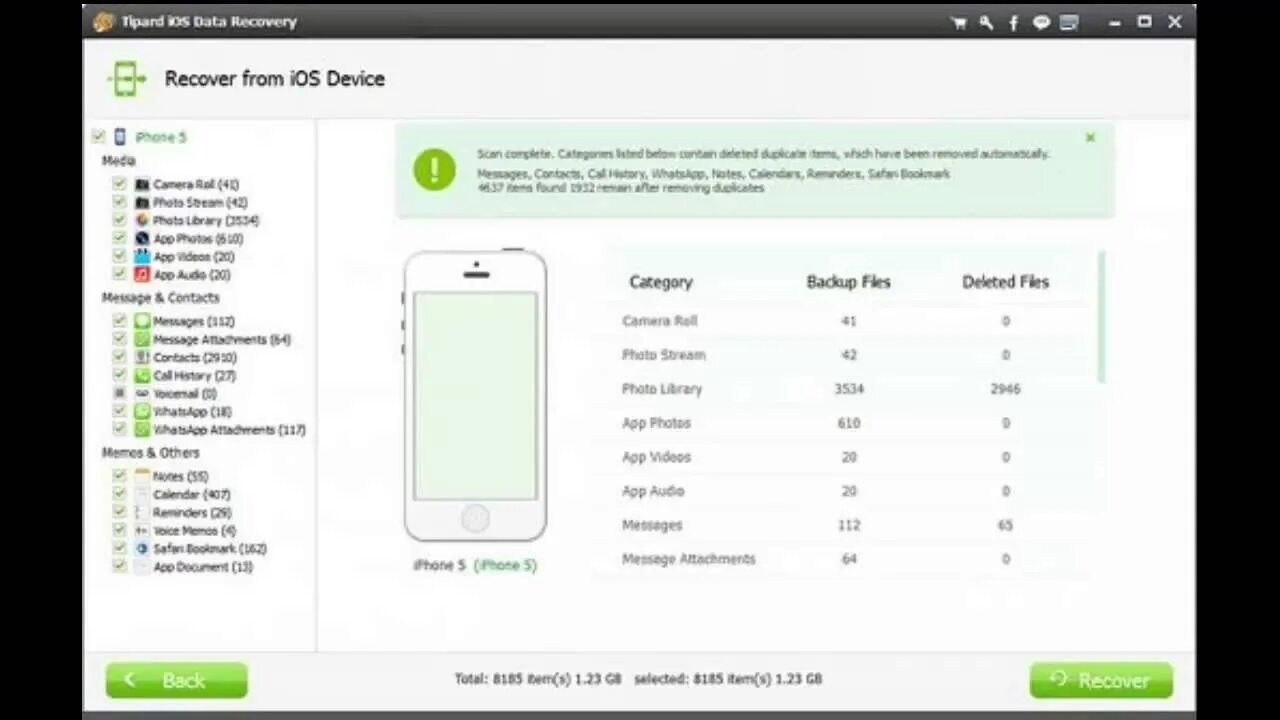Select the Safari Bookmark (162) tree item
1280x720 pixels.
point(210,549)
